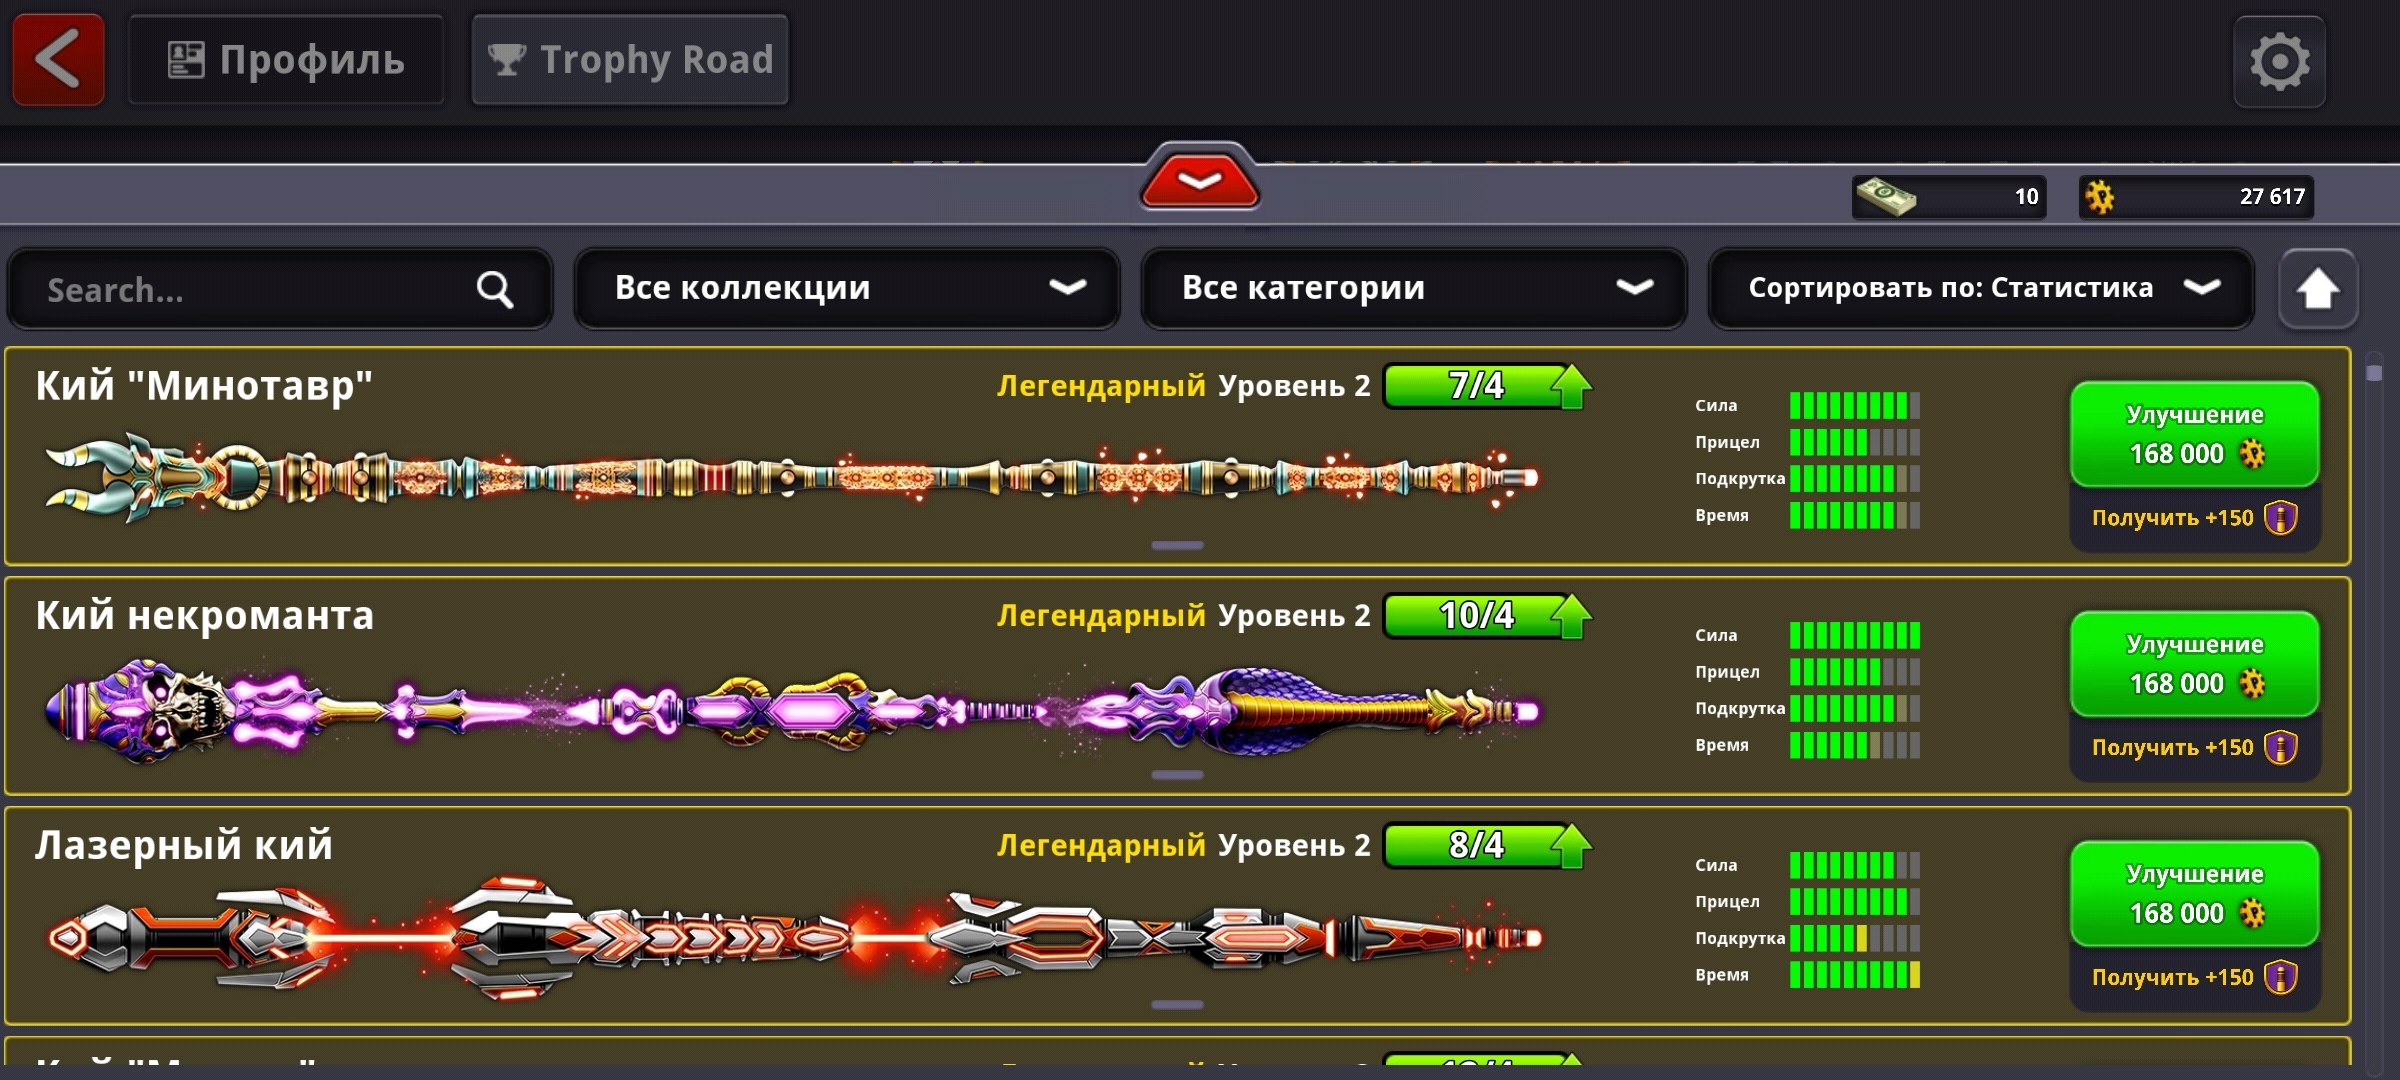Click the gold gear currency icon
Viewport: 2400px width, 1080px height.
(x=2100, y=197)
